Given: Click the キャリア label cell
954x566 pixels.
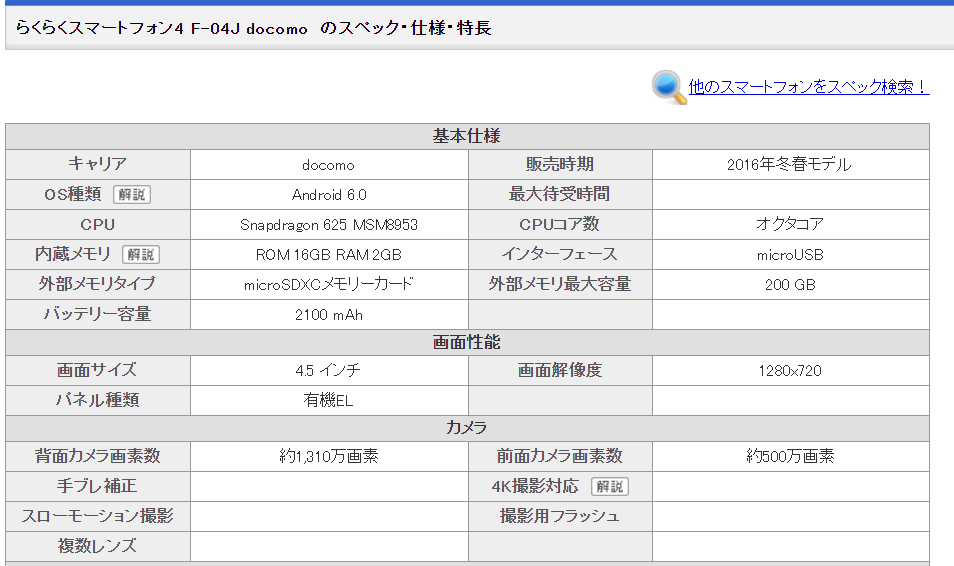Looking at the screenshot, I should [x=98, y=164].
